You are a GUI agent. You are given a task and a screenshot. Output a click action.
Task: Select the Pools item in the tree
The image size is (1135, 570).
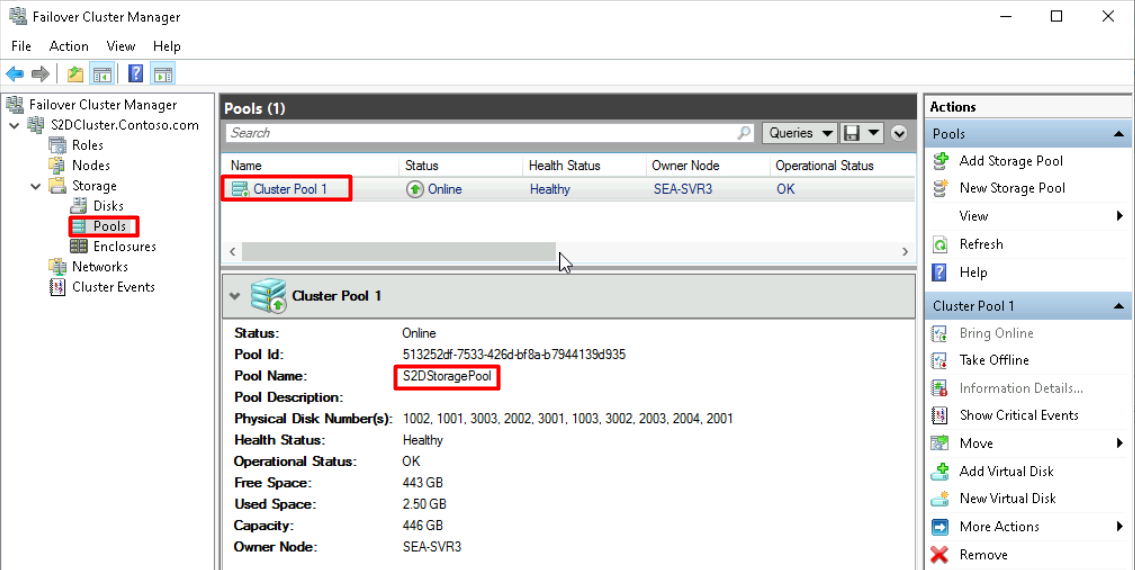109,226
